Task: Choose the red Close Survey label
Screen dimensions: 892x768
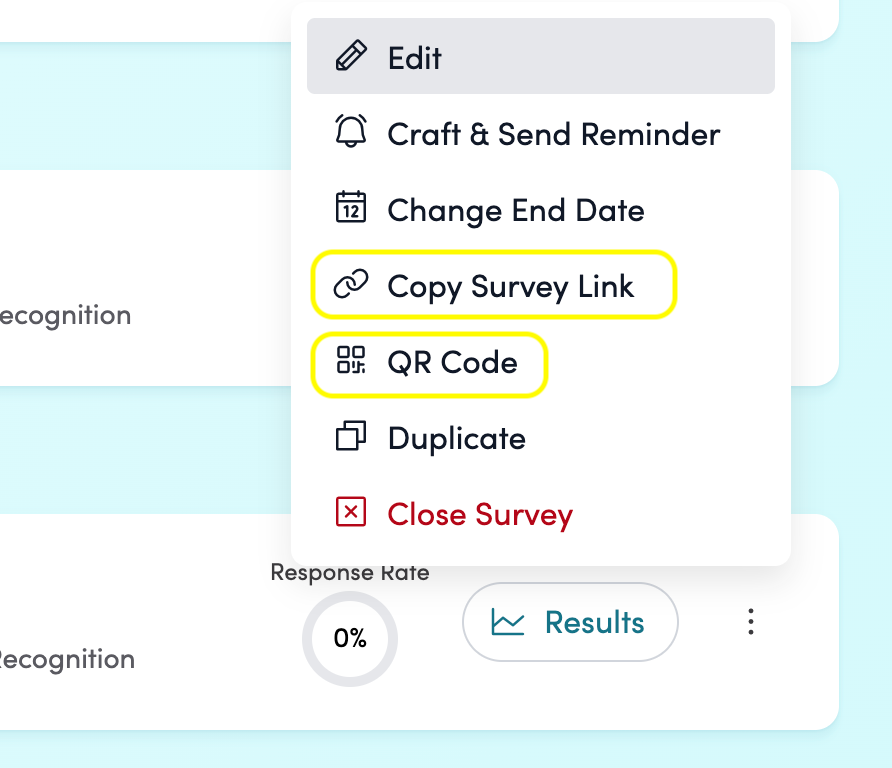Action: coord(480,514)
